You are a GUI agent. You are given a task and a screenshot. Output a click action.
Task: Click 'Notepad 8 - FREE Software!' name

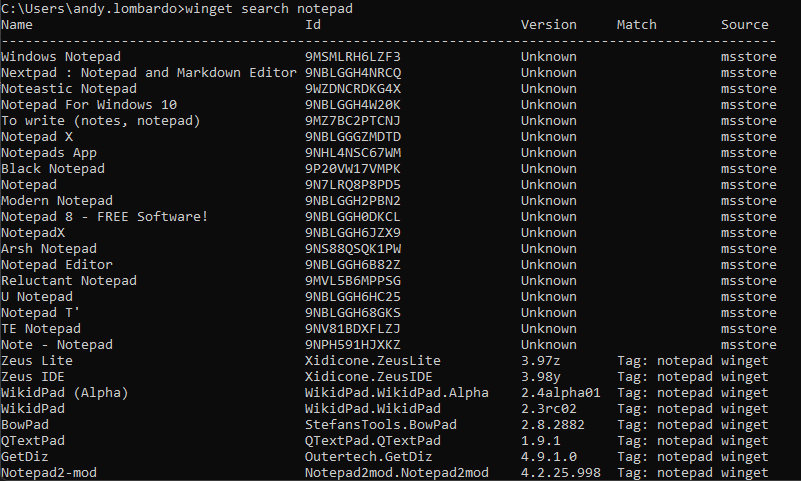[x=105, y=217]
